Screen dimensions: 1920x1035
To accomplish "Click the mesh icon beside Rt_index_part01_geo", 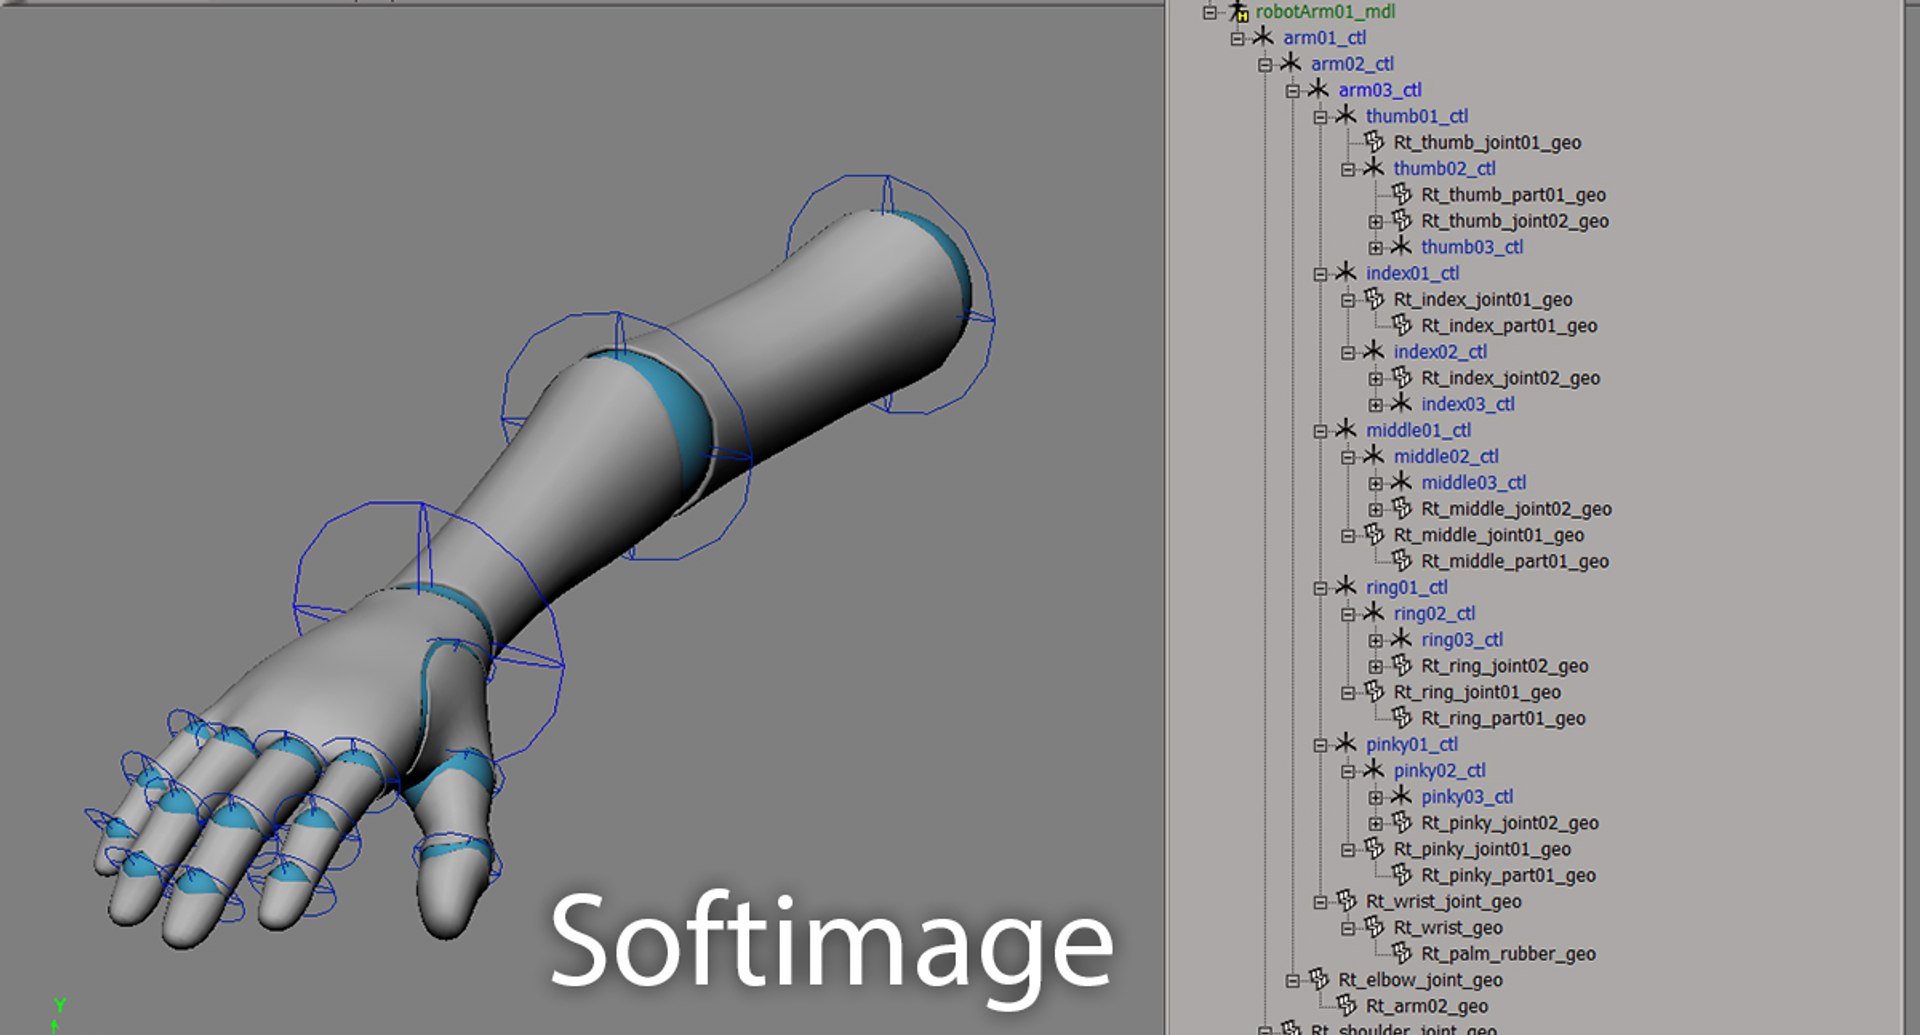I will [1401, 324].
